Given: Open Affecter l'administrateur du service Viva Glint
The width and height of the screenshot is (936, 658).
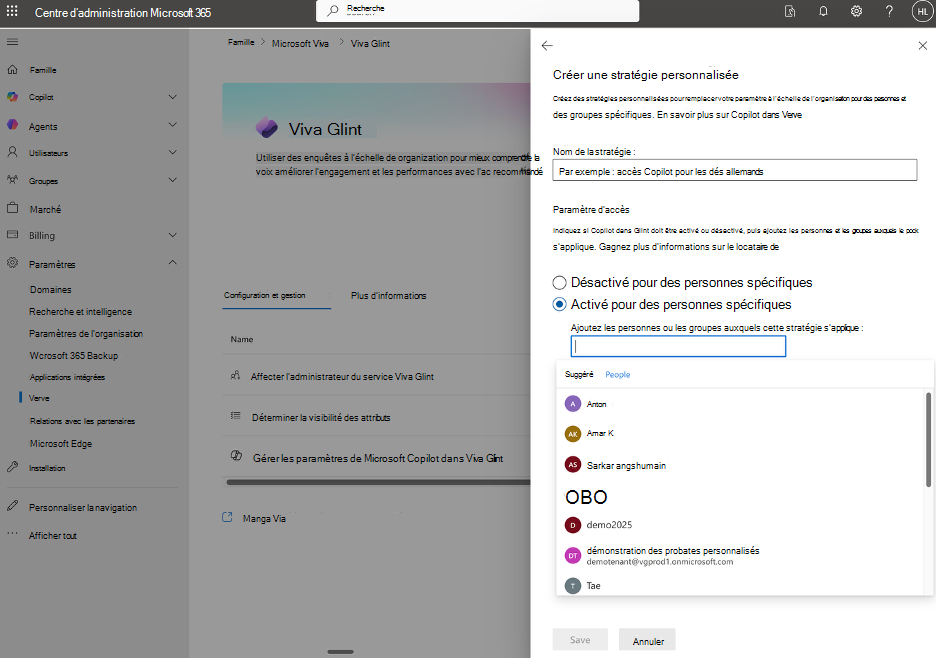Looking at the screenshot, I should click(x=342, y=377).
